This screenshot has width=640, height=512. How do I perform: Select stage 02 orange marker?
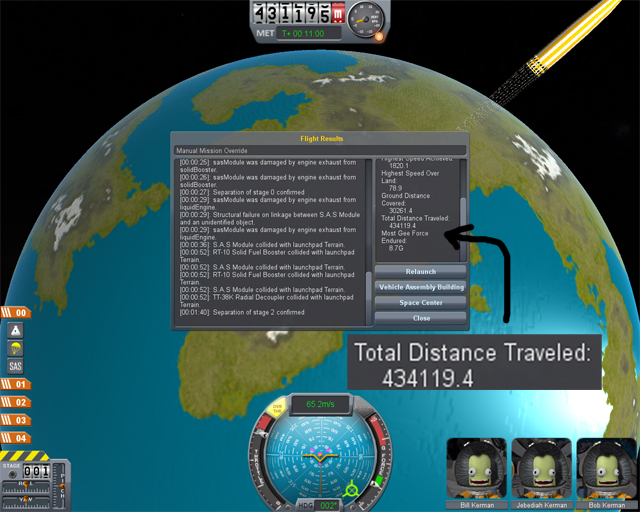tap(18, 402)
